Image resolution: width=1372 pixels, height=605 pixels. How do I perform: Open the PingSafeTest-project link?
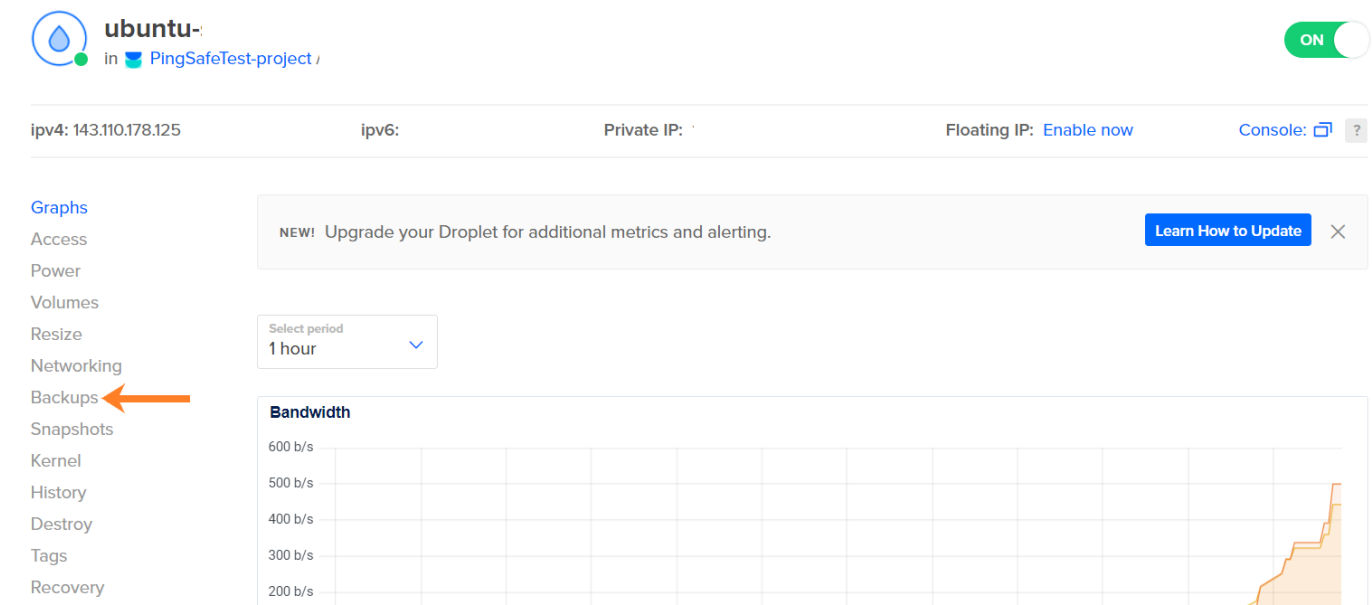(230, 59)
